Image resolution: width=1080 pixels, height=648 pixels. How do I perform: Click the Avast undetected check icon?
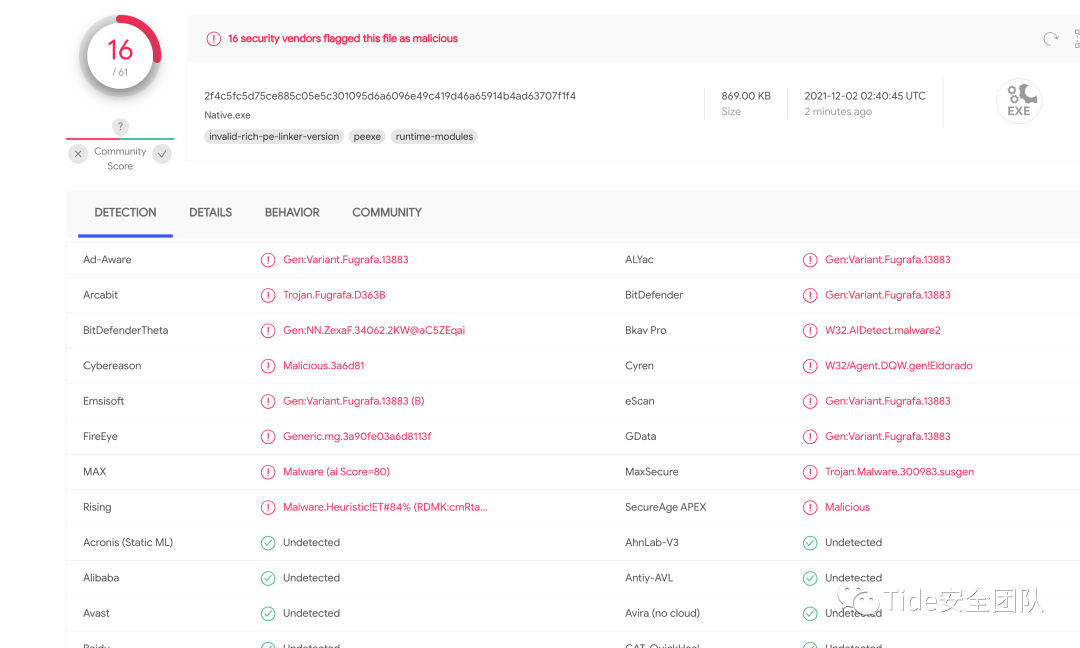click(x=268, y=614)
